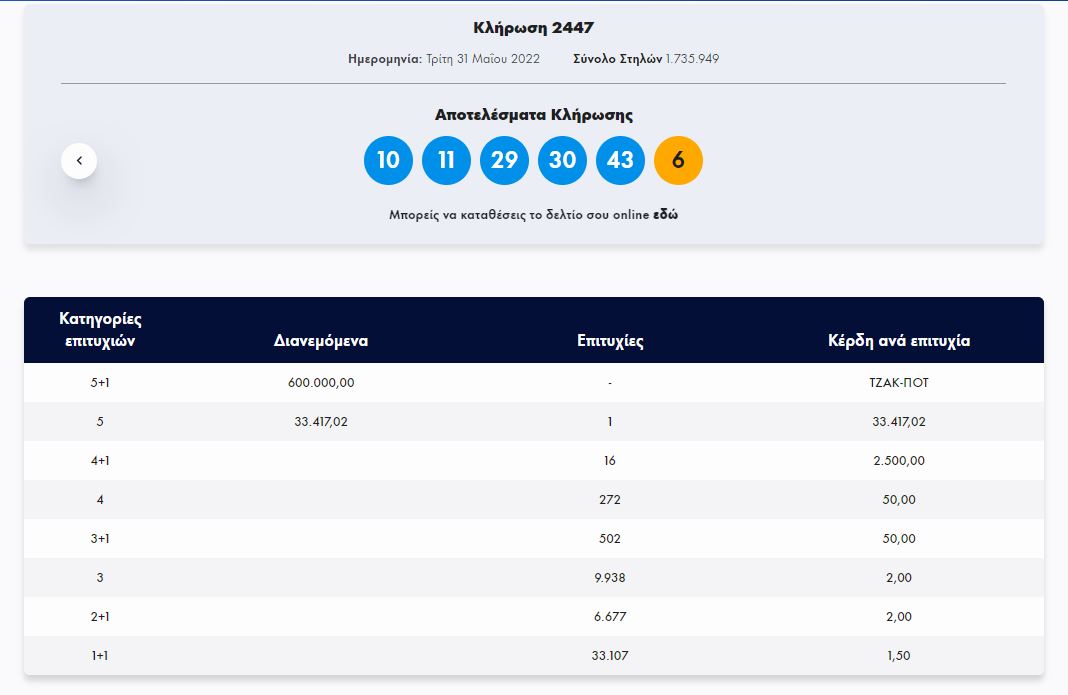Click the 'Κατηγορίες επιτυχιών' column header
The height and width of the screenshot is (695, 1068).
[100, 330]
